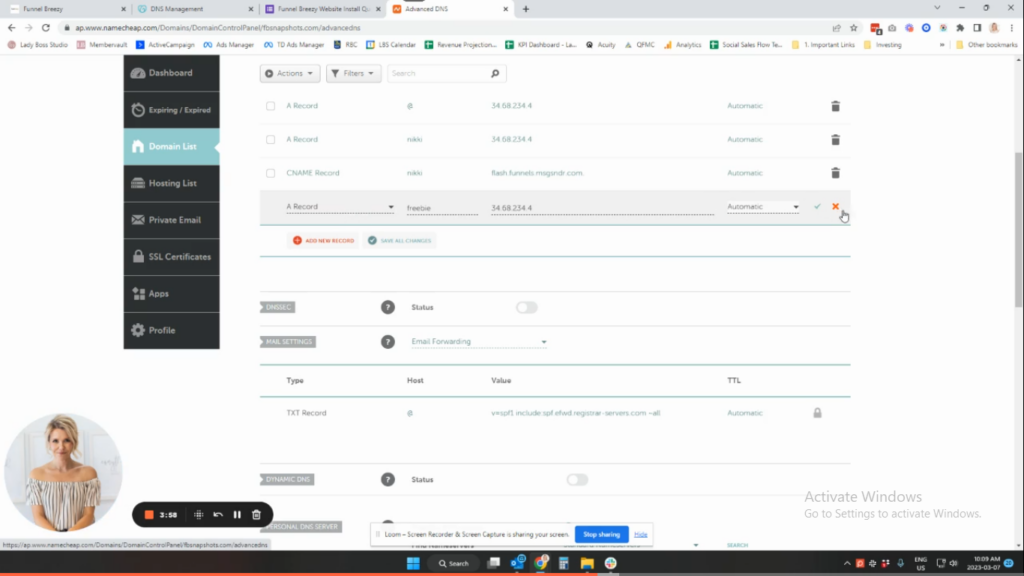Confirm new record with green checkmark
Image resolution: width=1024 pixels, height=576 pixels.
[817, 207]
